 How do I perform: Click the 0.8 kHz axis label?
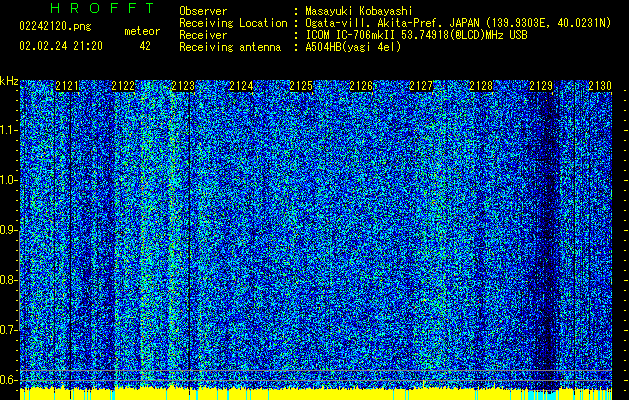[8, 280]
